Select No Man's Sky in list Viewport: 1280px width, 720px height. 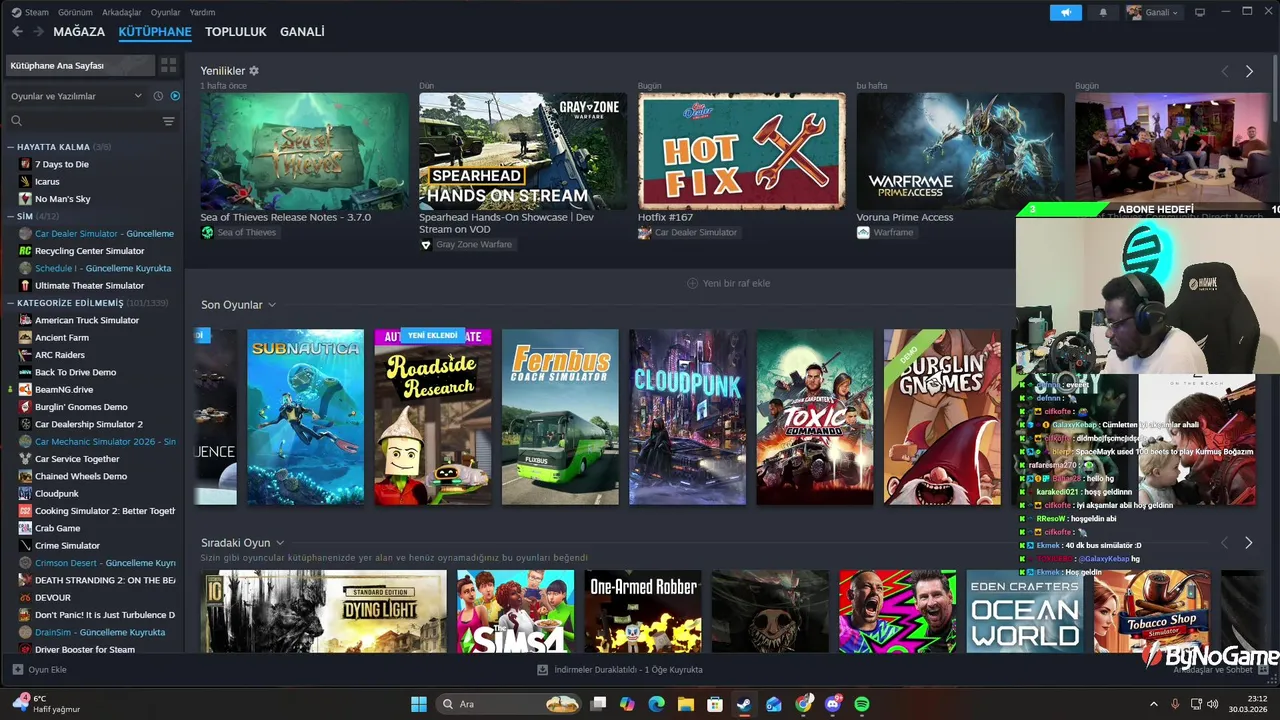pyautogui.click(x=62, y=199)
